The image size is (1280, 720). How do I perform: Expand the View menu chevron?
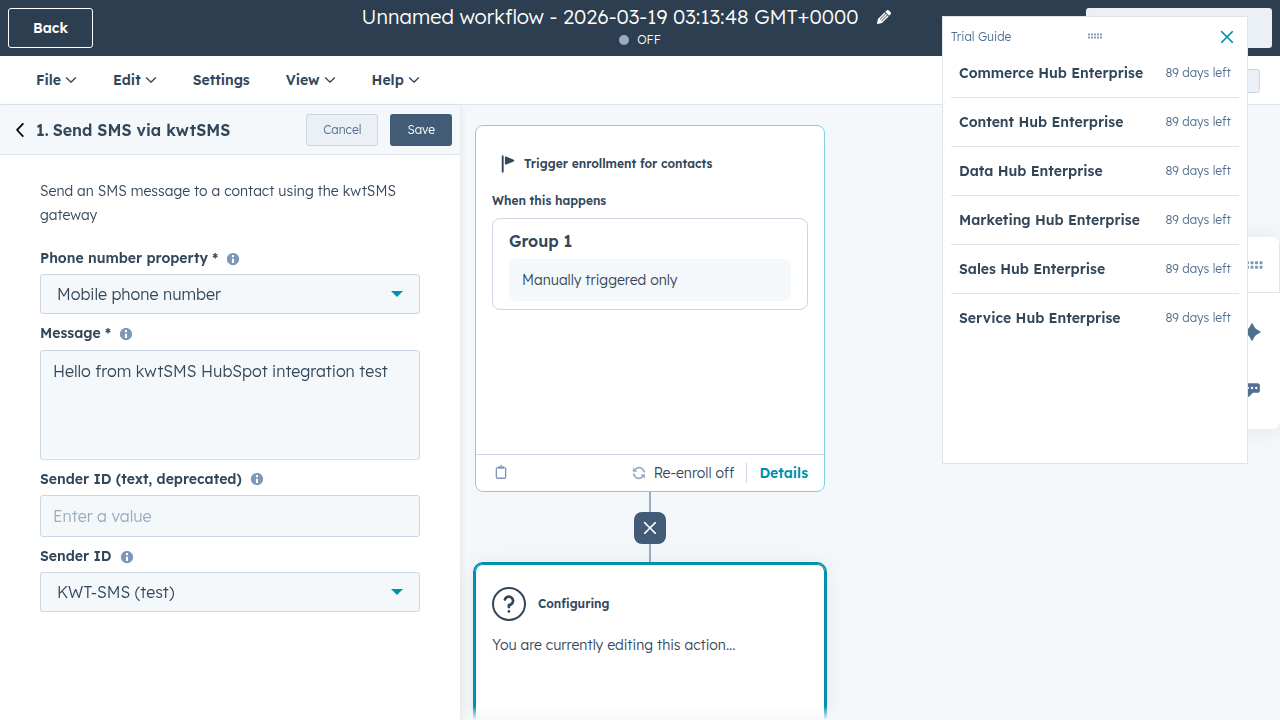(x=329, y=80)
